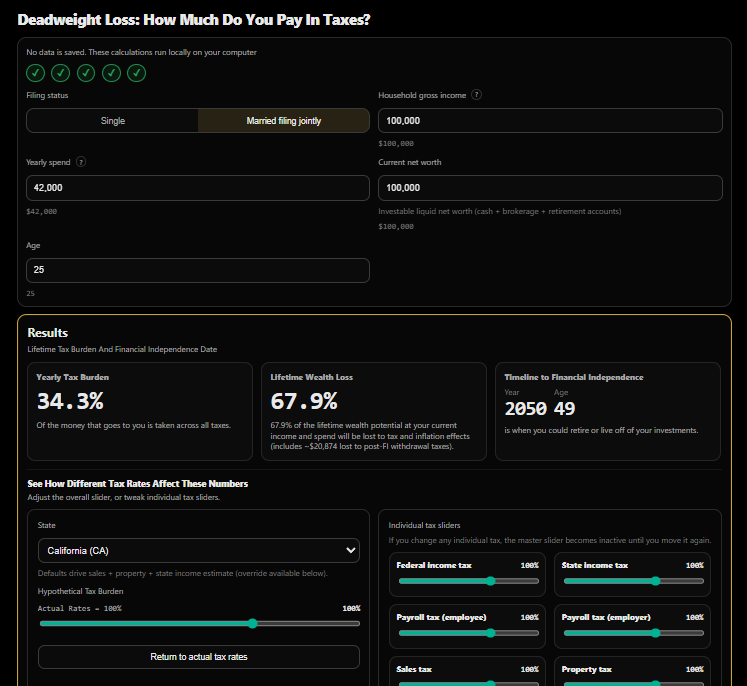Click the Sales tax slider

(468, 683)
